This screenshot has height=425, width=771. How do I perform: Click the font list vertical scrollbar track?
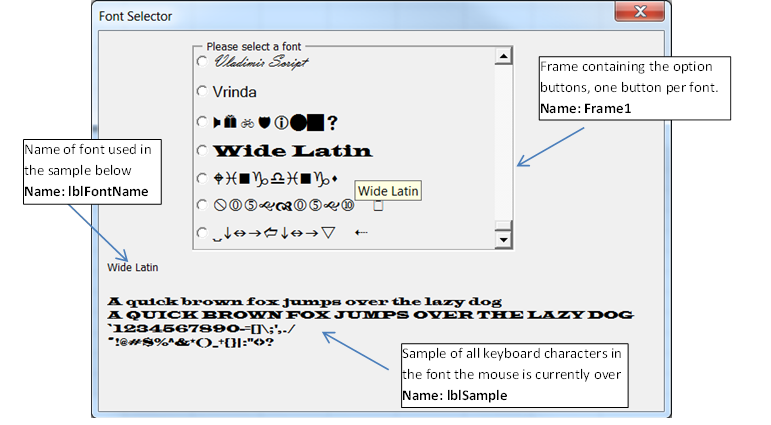coord(504,150)
